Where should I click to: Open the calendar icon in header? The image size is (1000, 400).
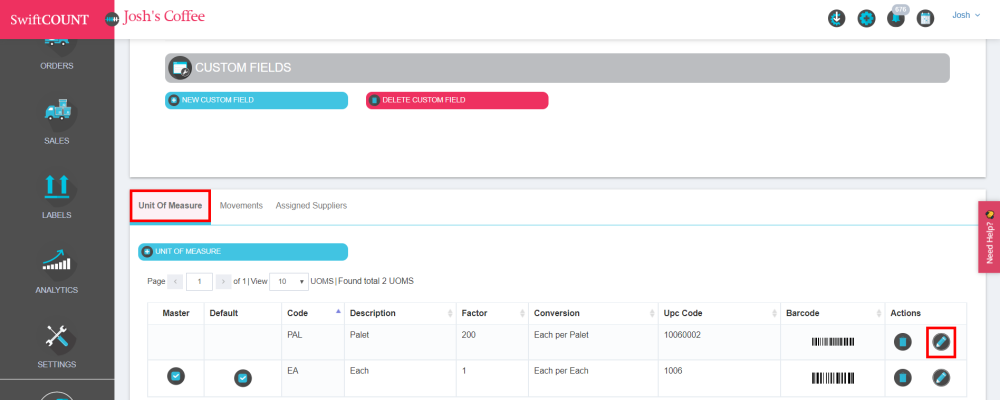click(925, 18)
